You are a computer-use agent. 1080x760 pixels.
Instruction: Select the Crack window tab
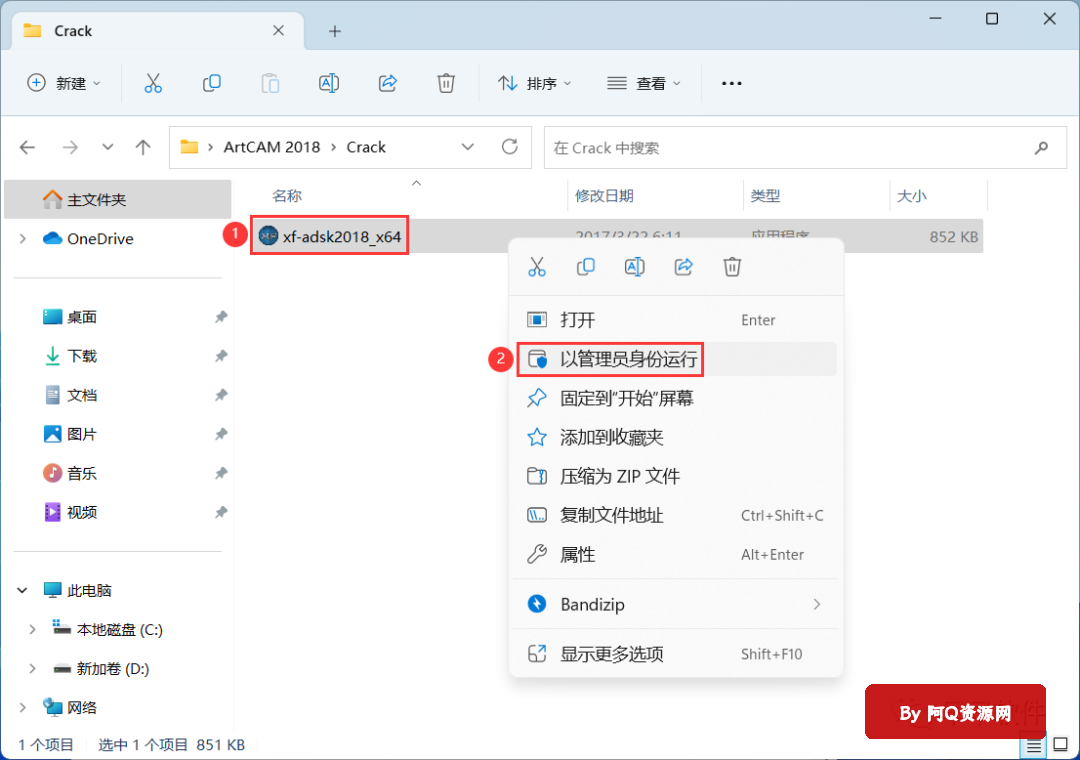tap(158, 31)
